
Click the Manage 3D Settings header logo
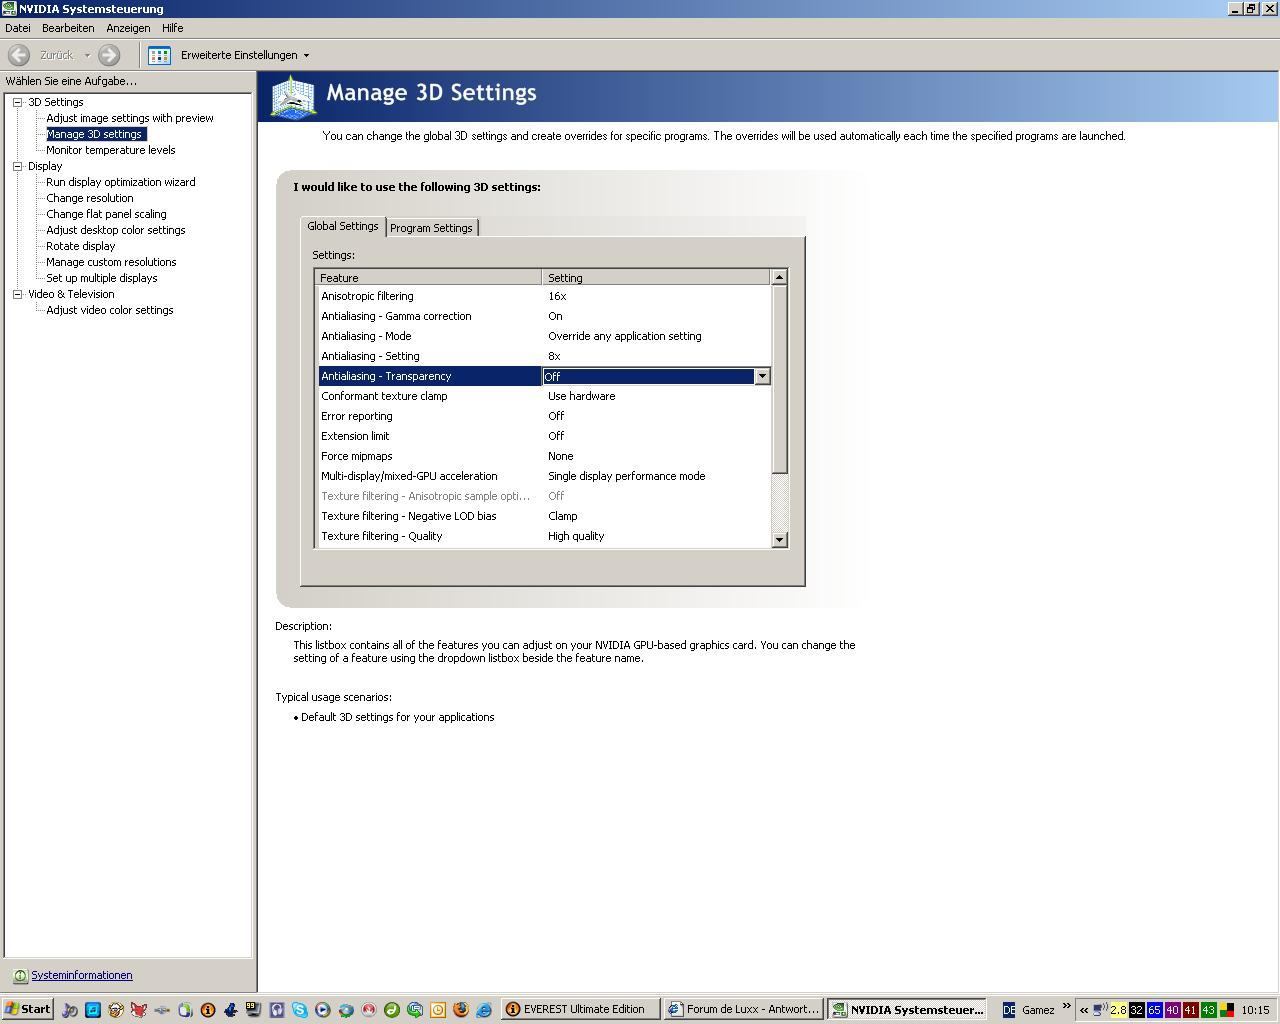pos(293,97)
